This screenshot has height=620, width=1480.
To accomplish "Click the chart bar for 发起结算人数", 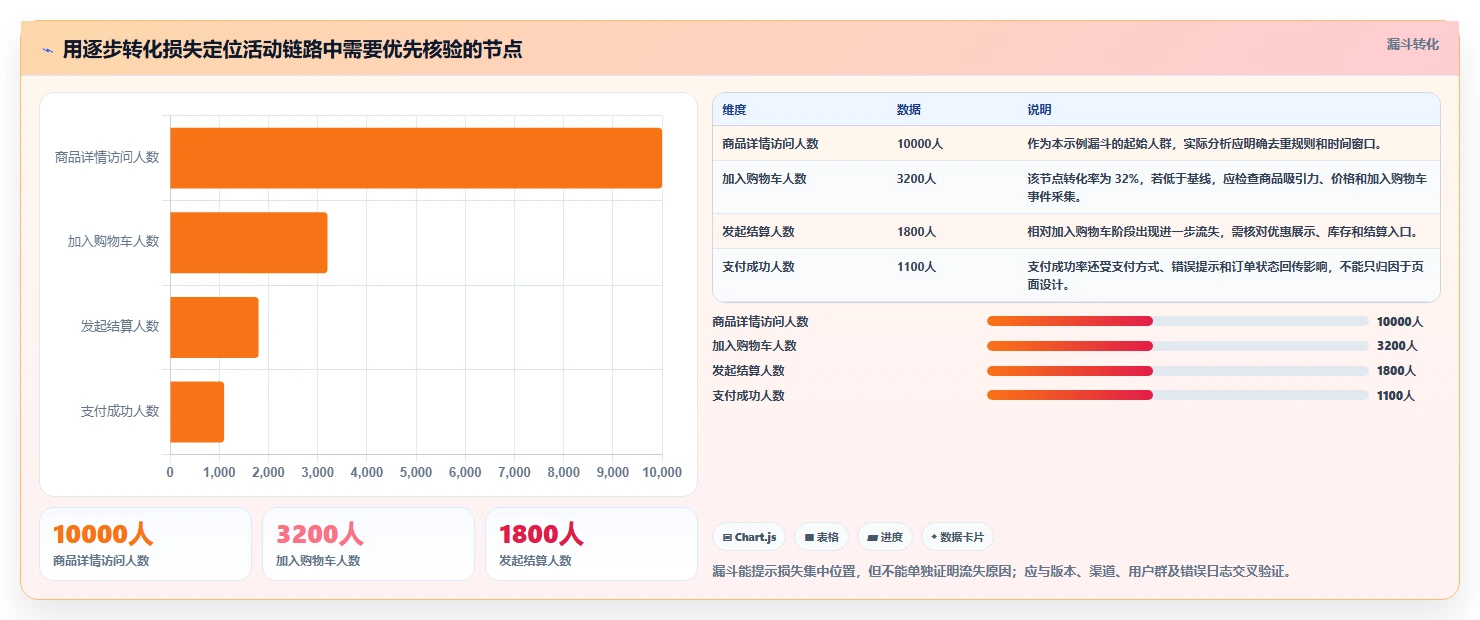I will [214, 327].
